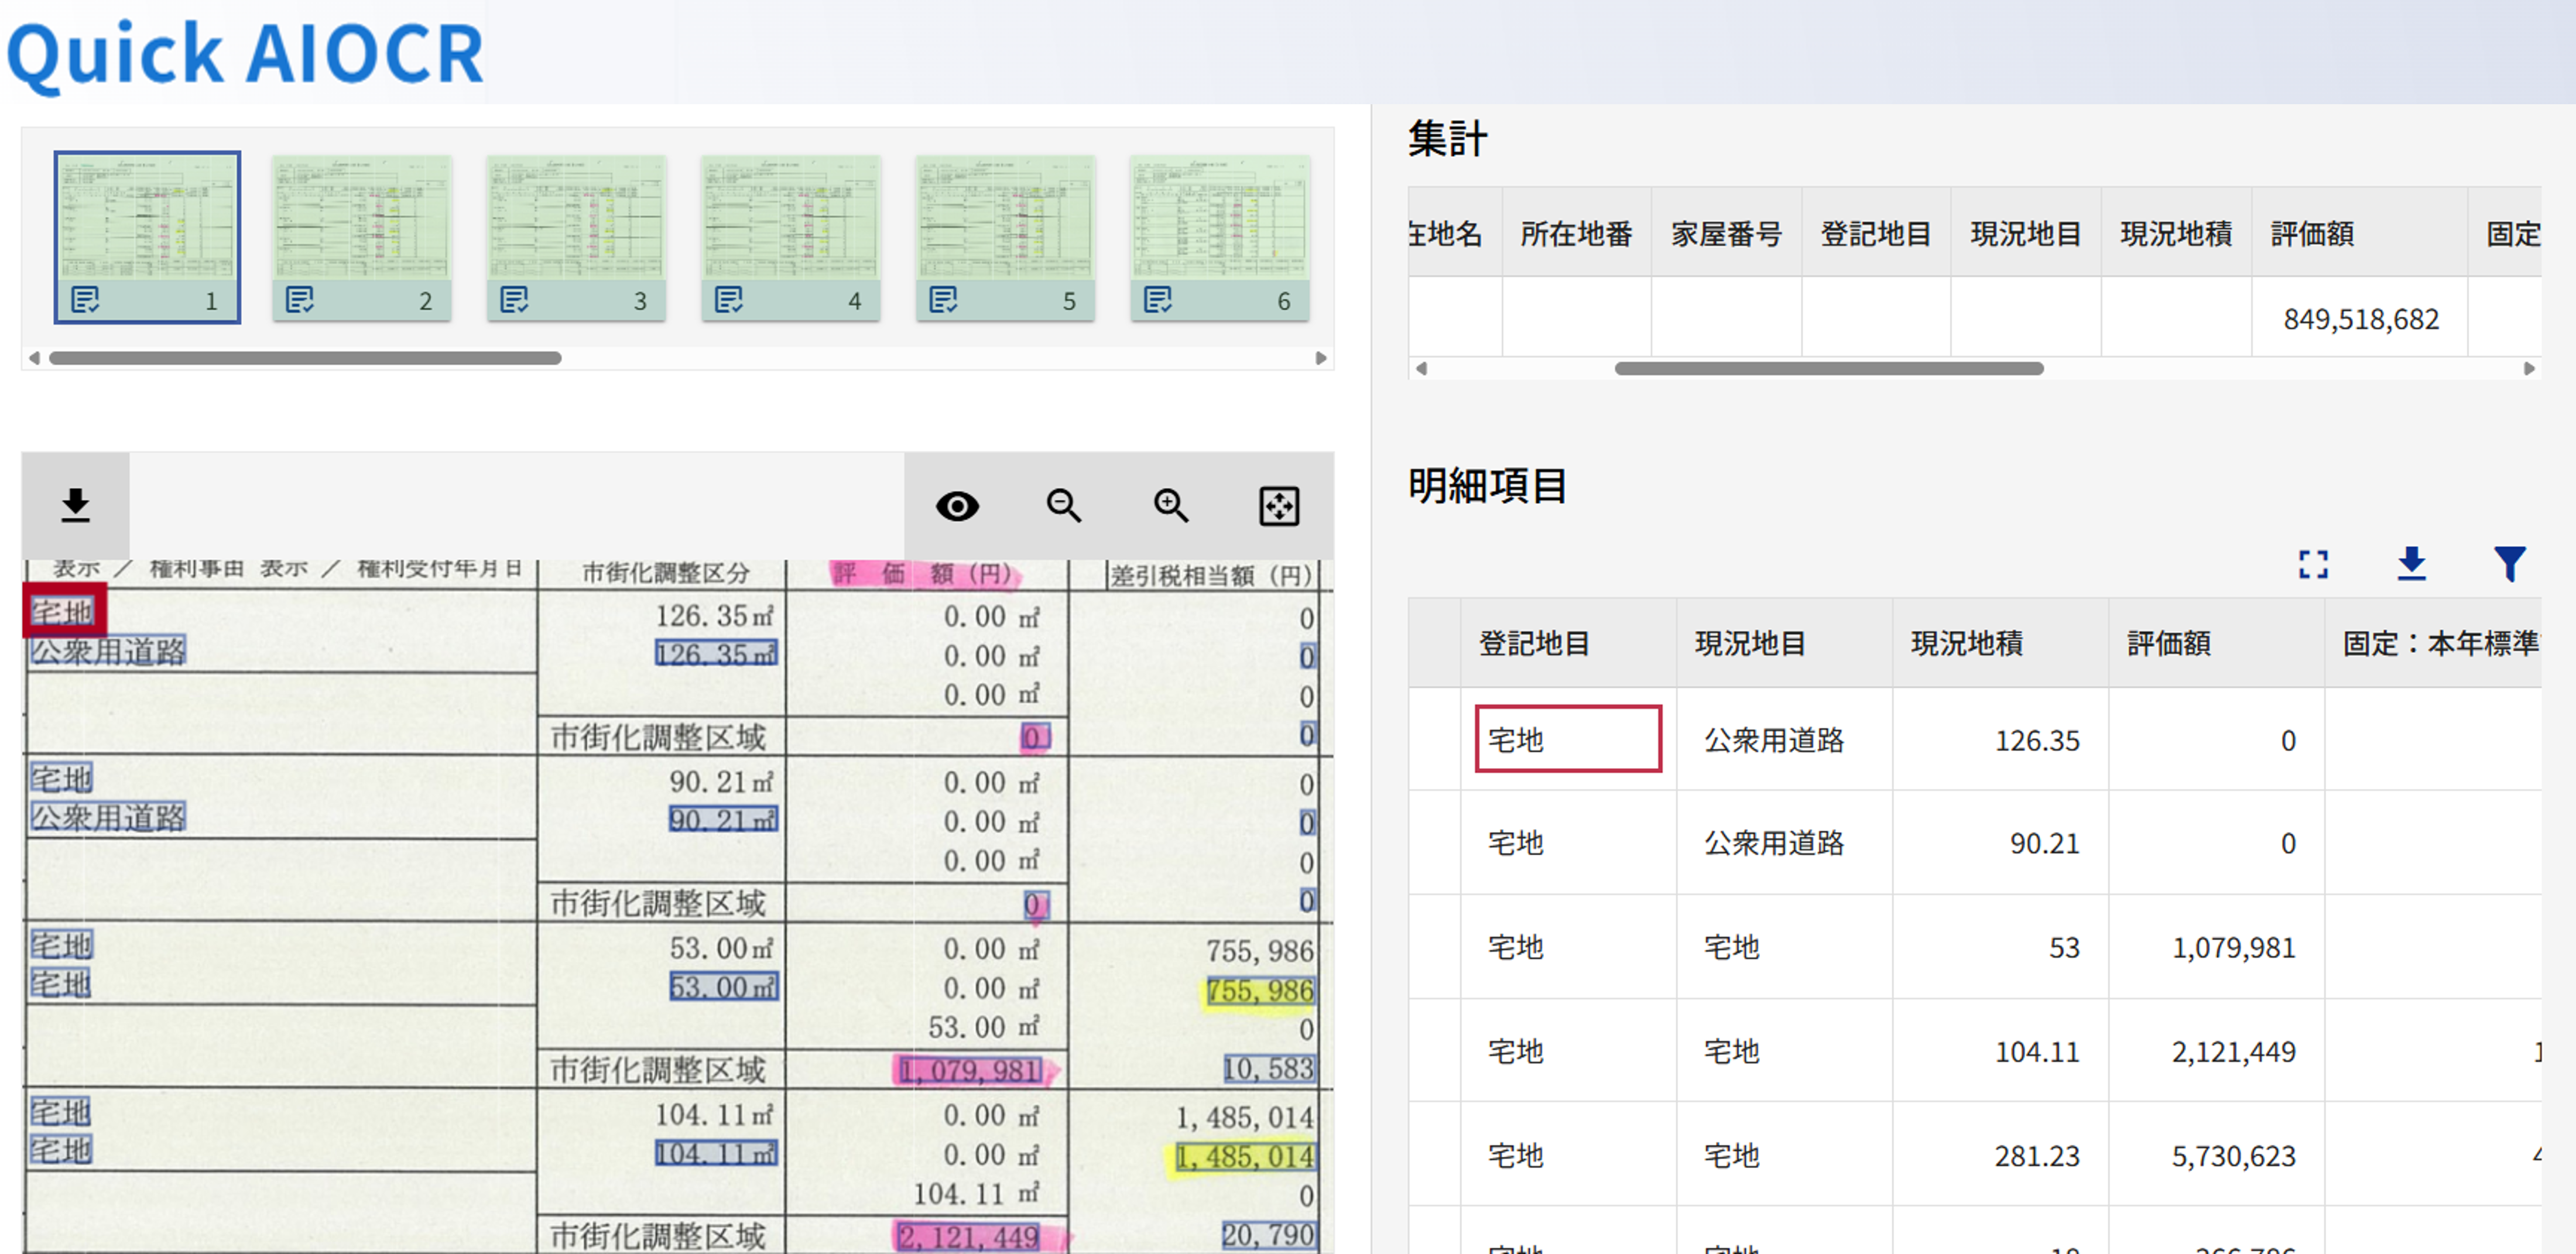Click the right arrow of 集計 table scrollbar
The width and height of the screenshot is (2576, 1254).
[x=2530, y=368]
